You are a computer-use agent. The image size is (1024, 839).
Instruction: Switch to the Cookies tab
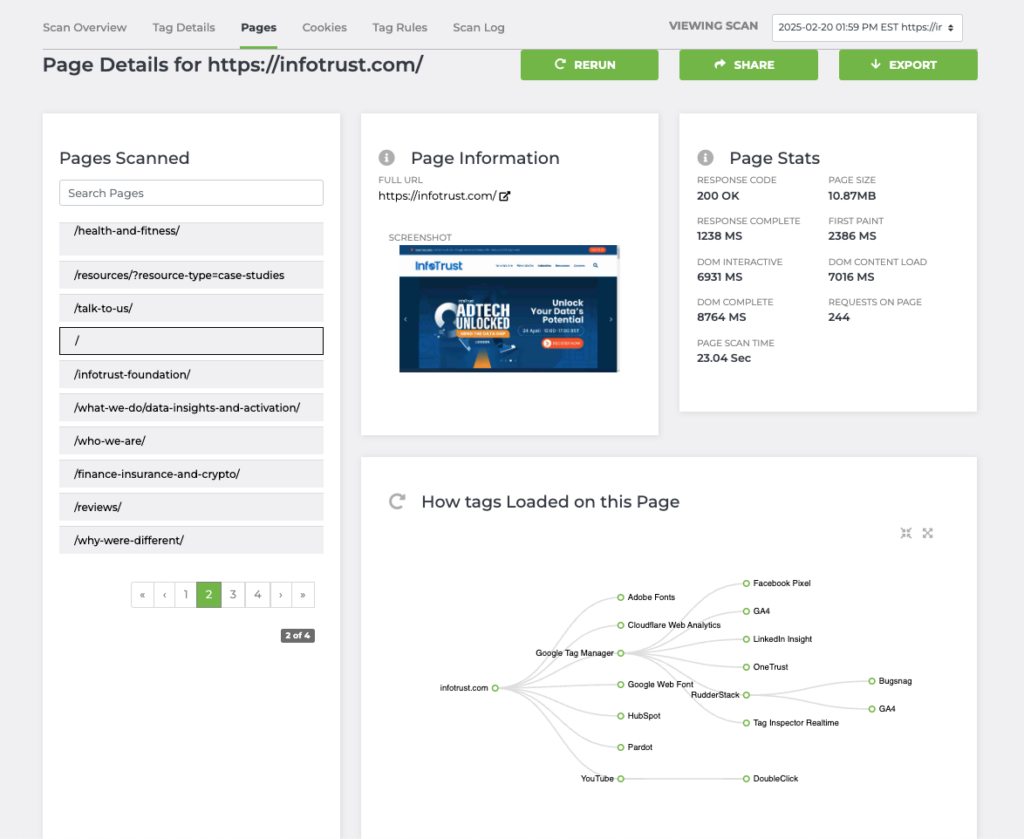tap(324, 28)
